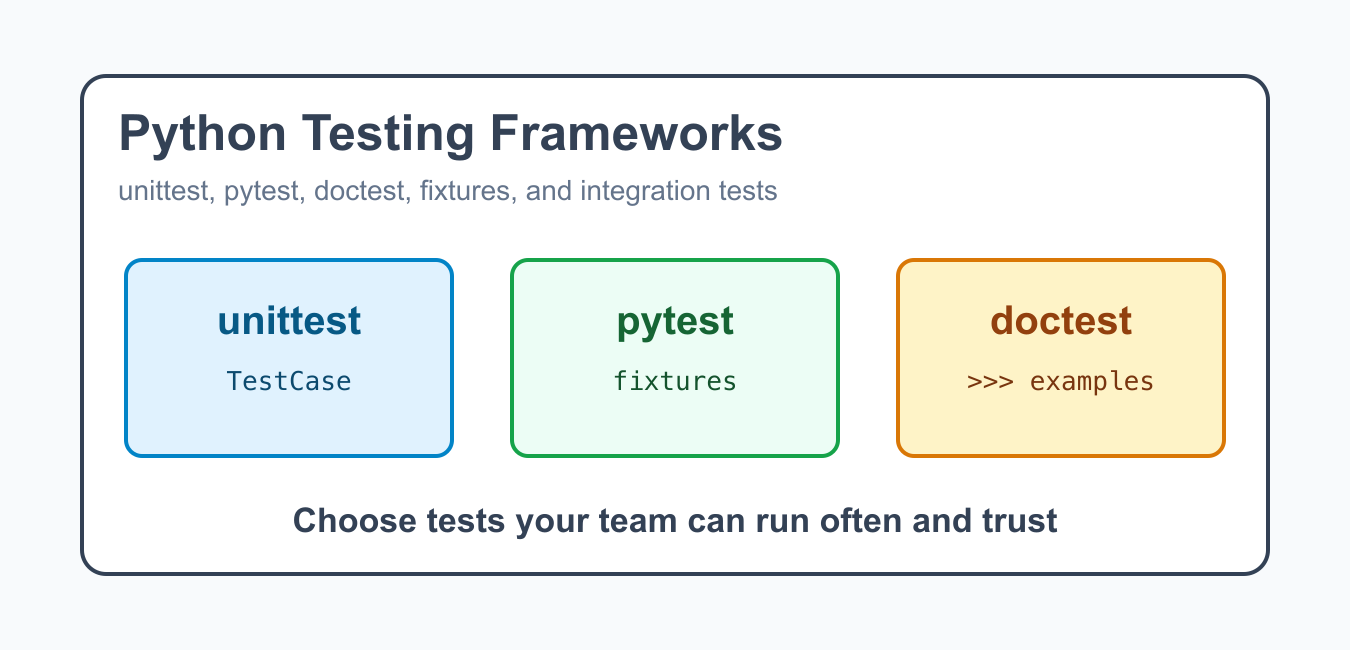Click 'fixtures' code label in pytest card
The height and width of the screenshot is (650, 1350).
click(675, 381)
